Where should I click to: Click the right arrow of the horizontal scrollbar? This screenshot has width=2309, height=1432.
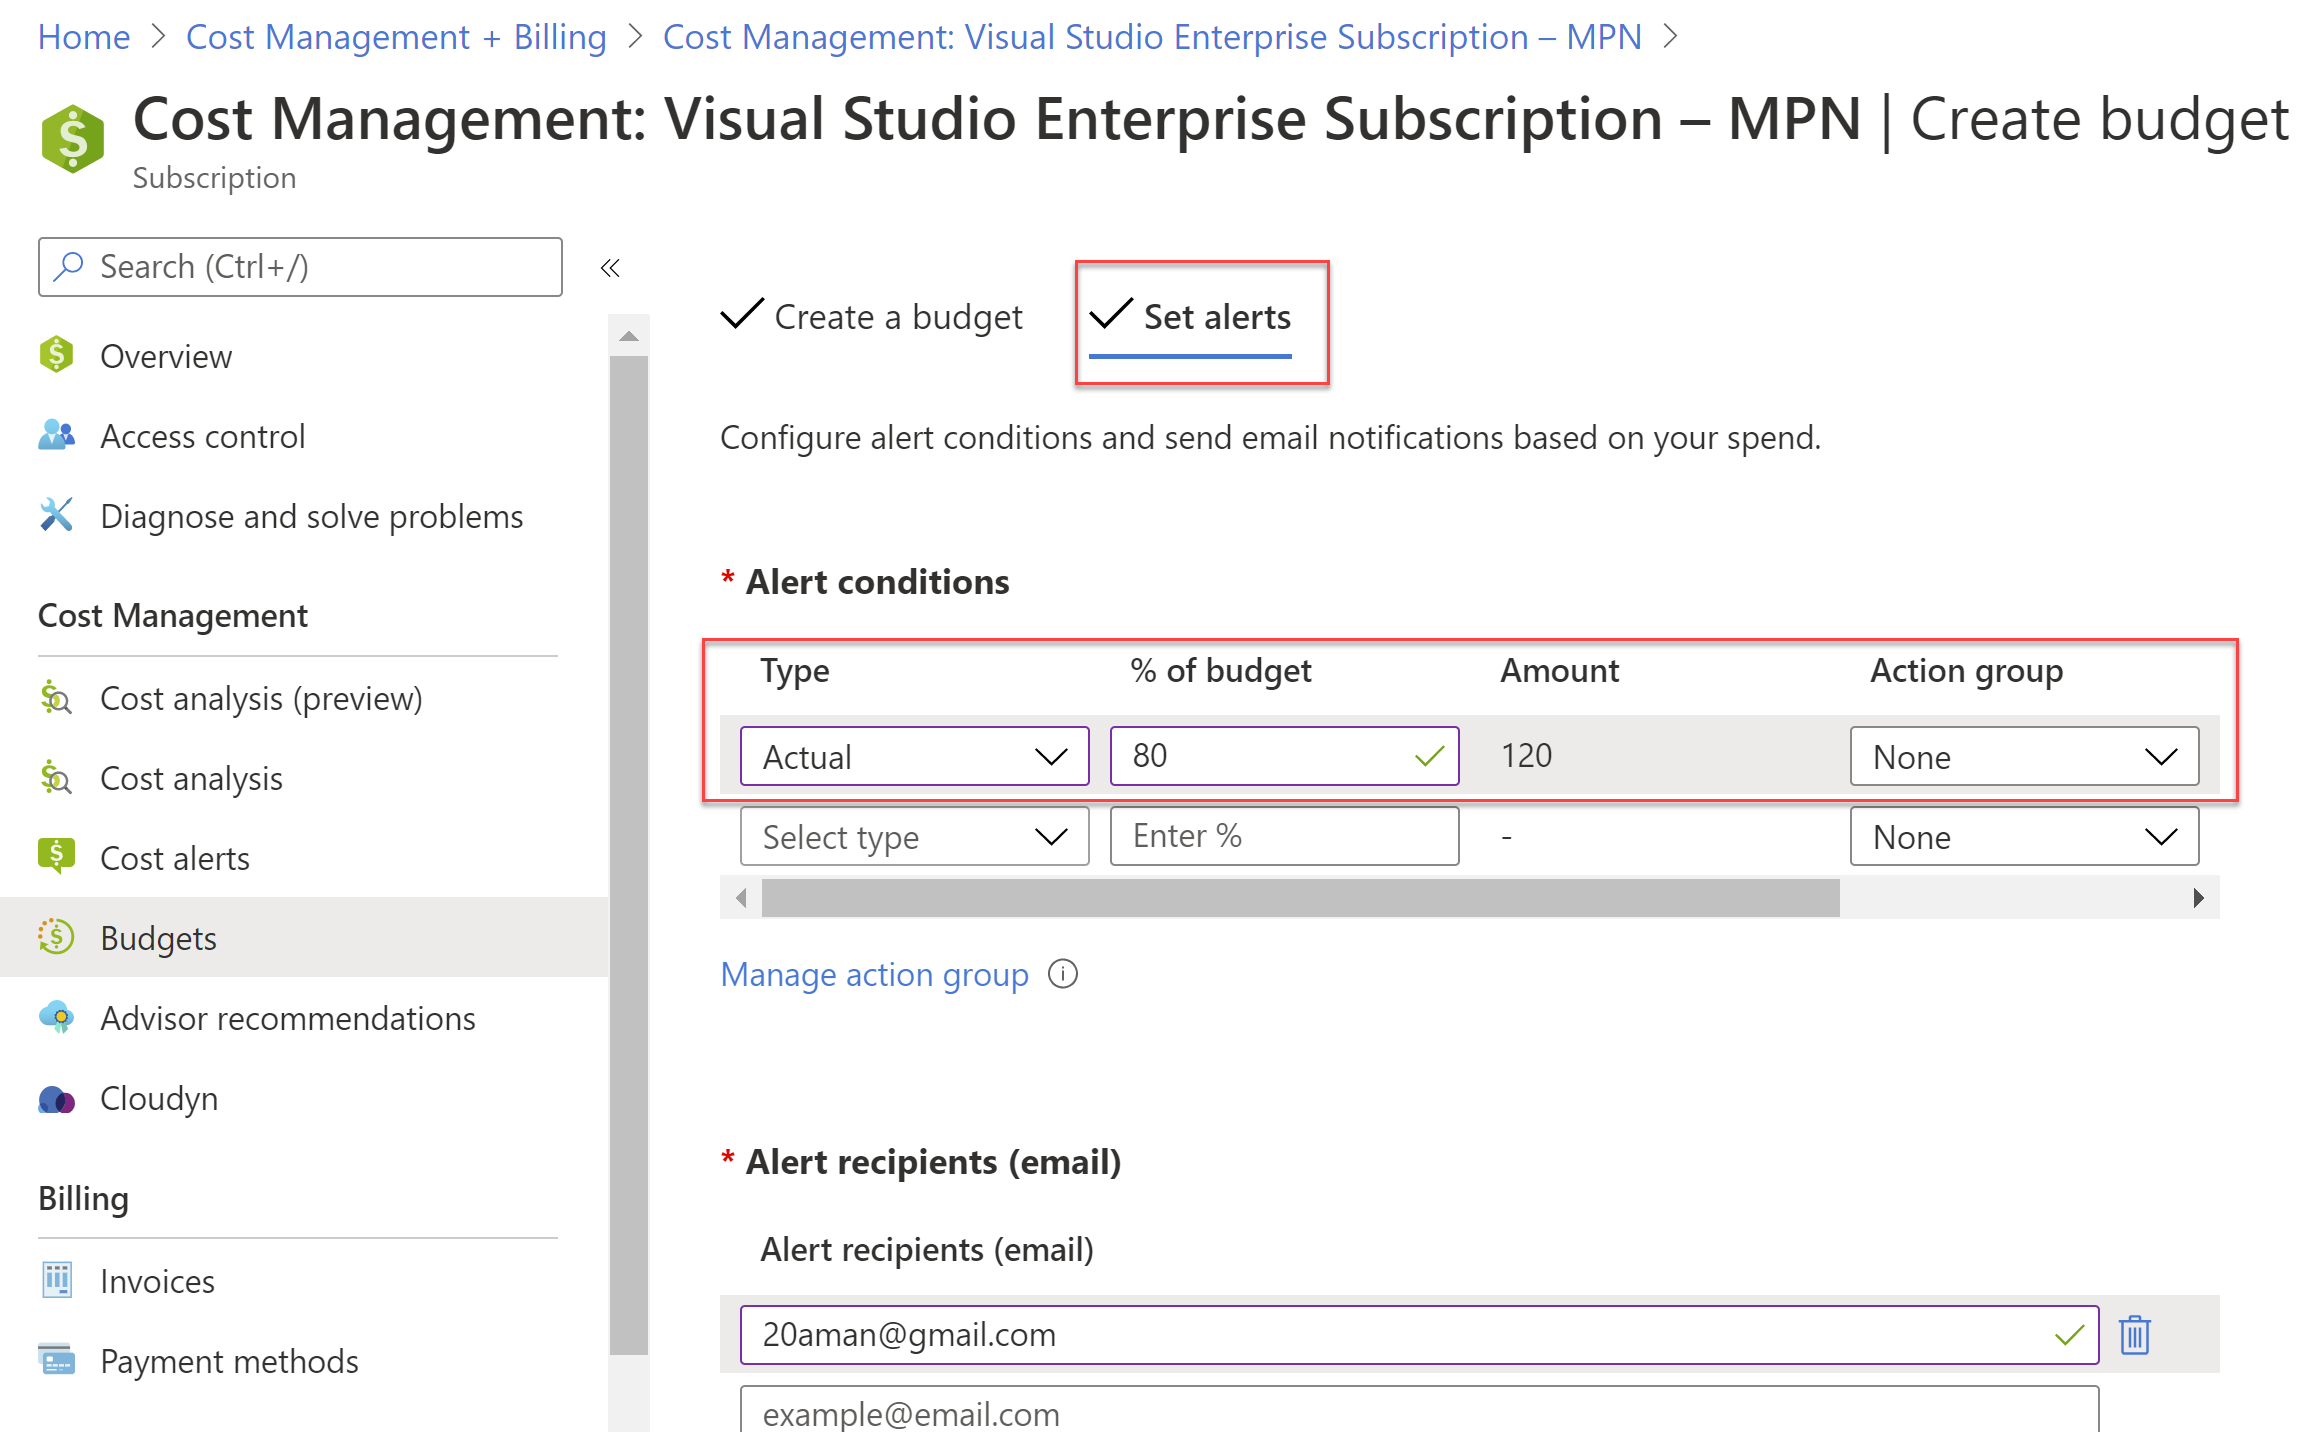click(x=2199, y=897)
